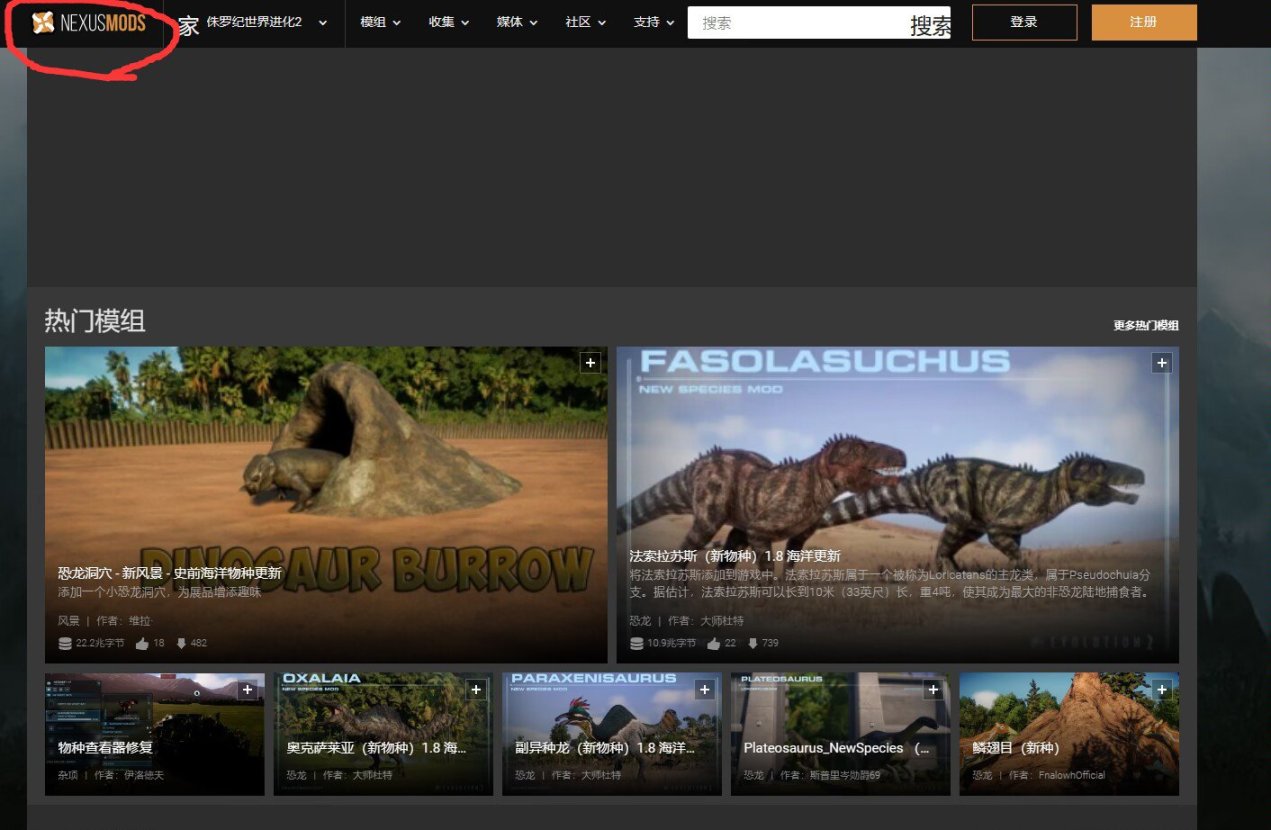This screenshot has height=830, width=1271.
Task: Click the 22.2兆字节 file size text
Action: (100, 643)
